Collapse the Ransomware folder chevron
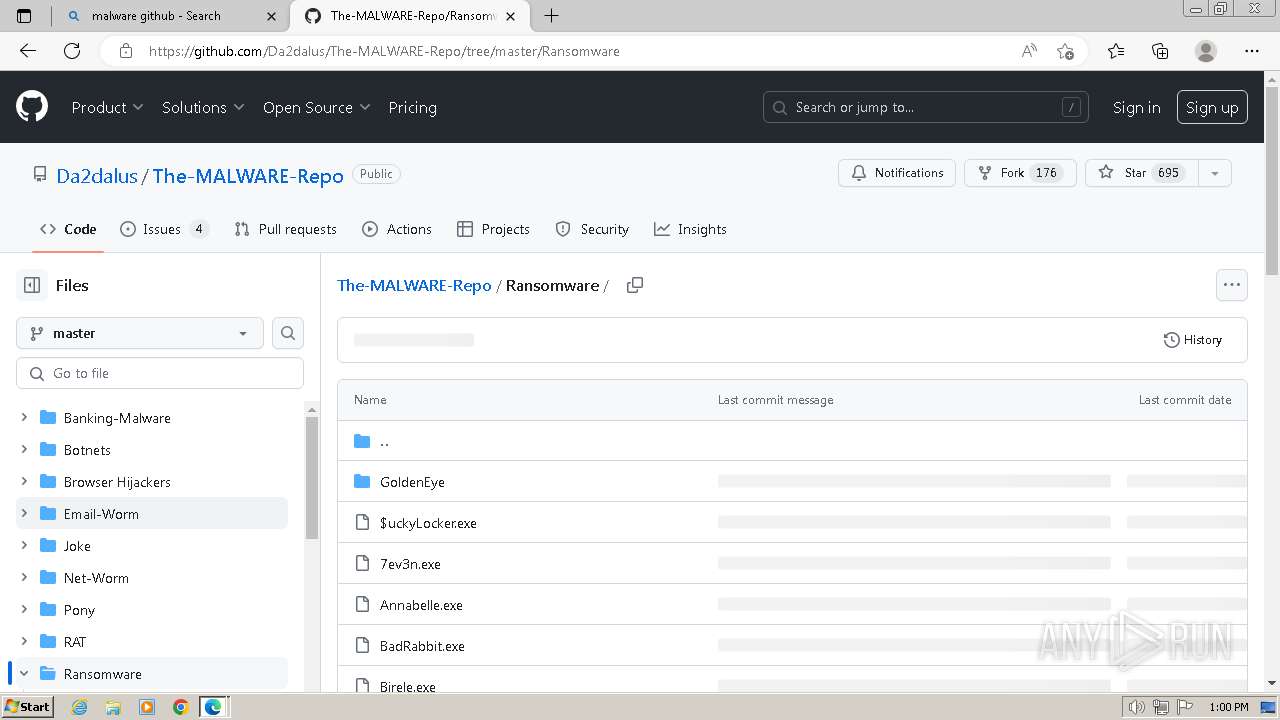The width and height of the screenshot is (1280, 720). [24, 674]
